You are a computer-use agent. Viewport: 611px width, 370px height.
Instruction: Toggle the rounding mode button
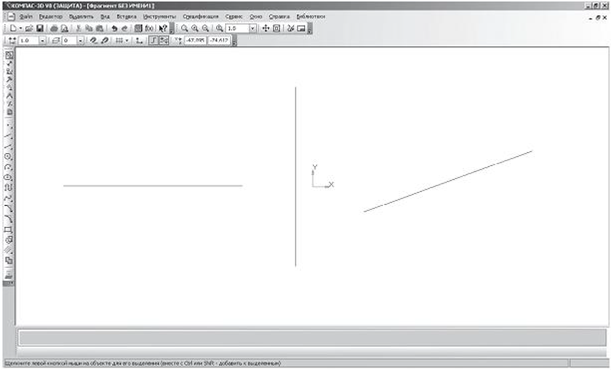(164, 41)
